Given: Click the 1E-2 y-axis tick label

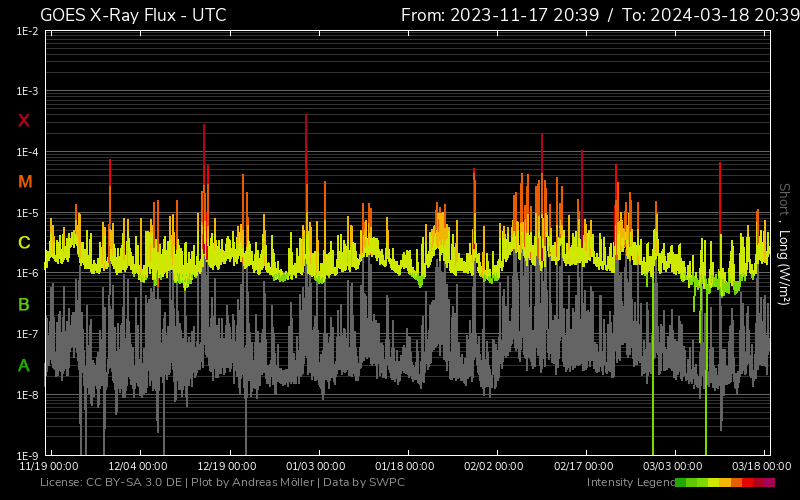Looking at the screenshot, I should [x=28, y=31].
